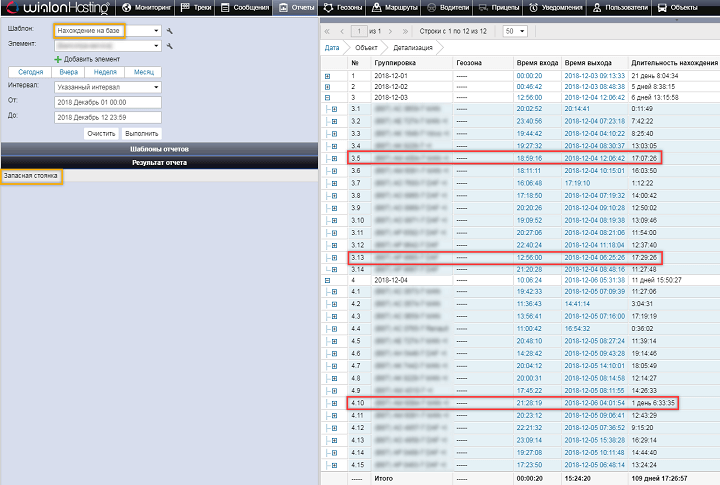Open the Геозоны panel
720x485 pixels.
click(347, 7)
